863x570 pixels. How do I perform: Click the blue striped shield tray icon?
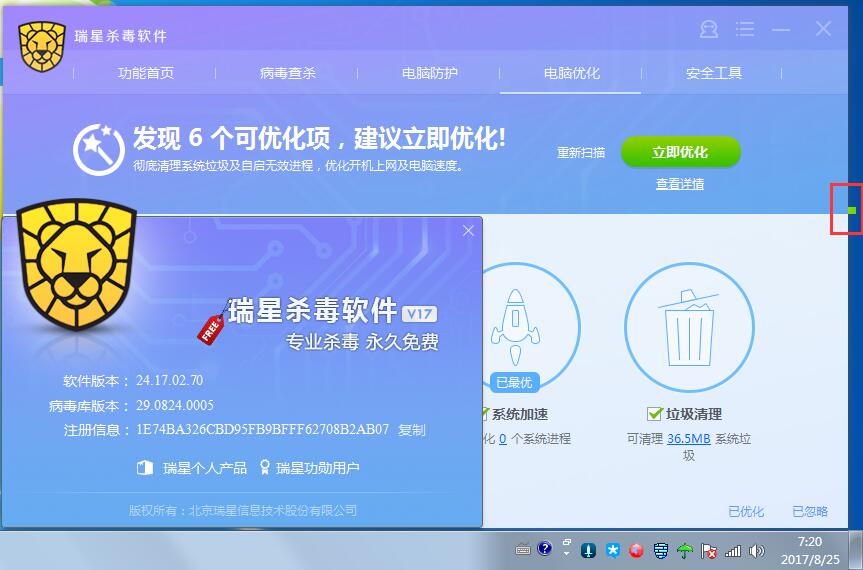click(660, 550)
